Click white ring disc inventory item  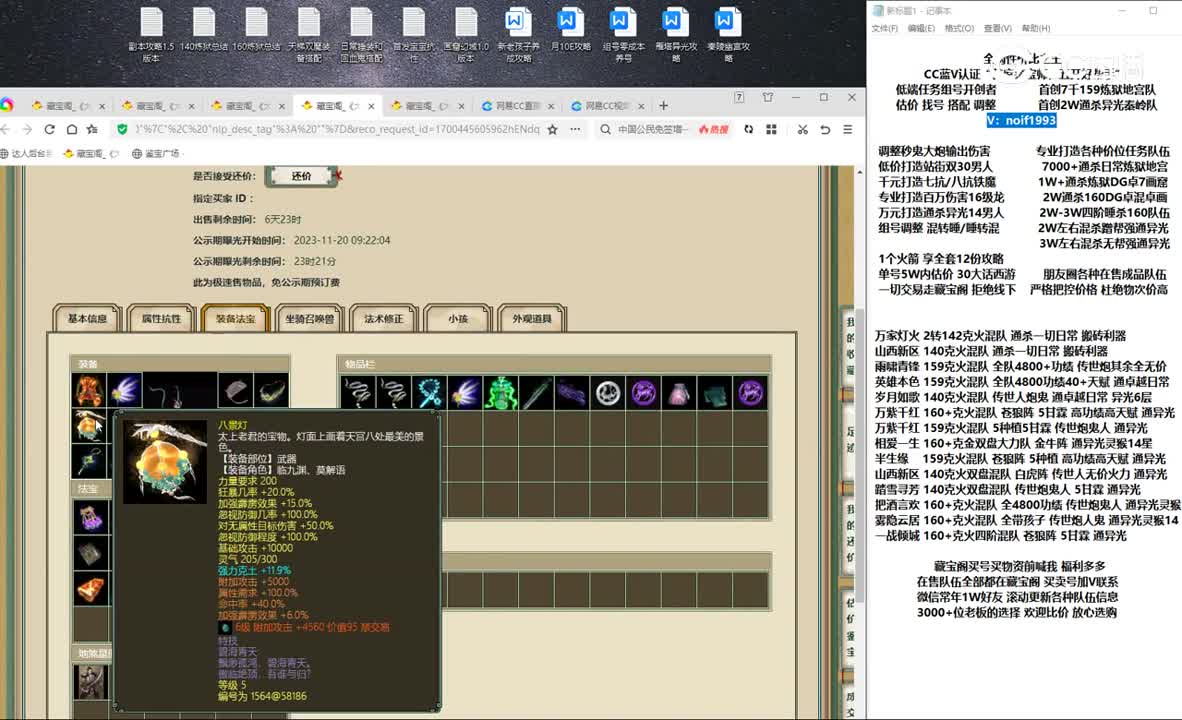click(608, 393)
